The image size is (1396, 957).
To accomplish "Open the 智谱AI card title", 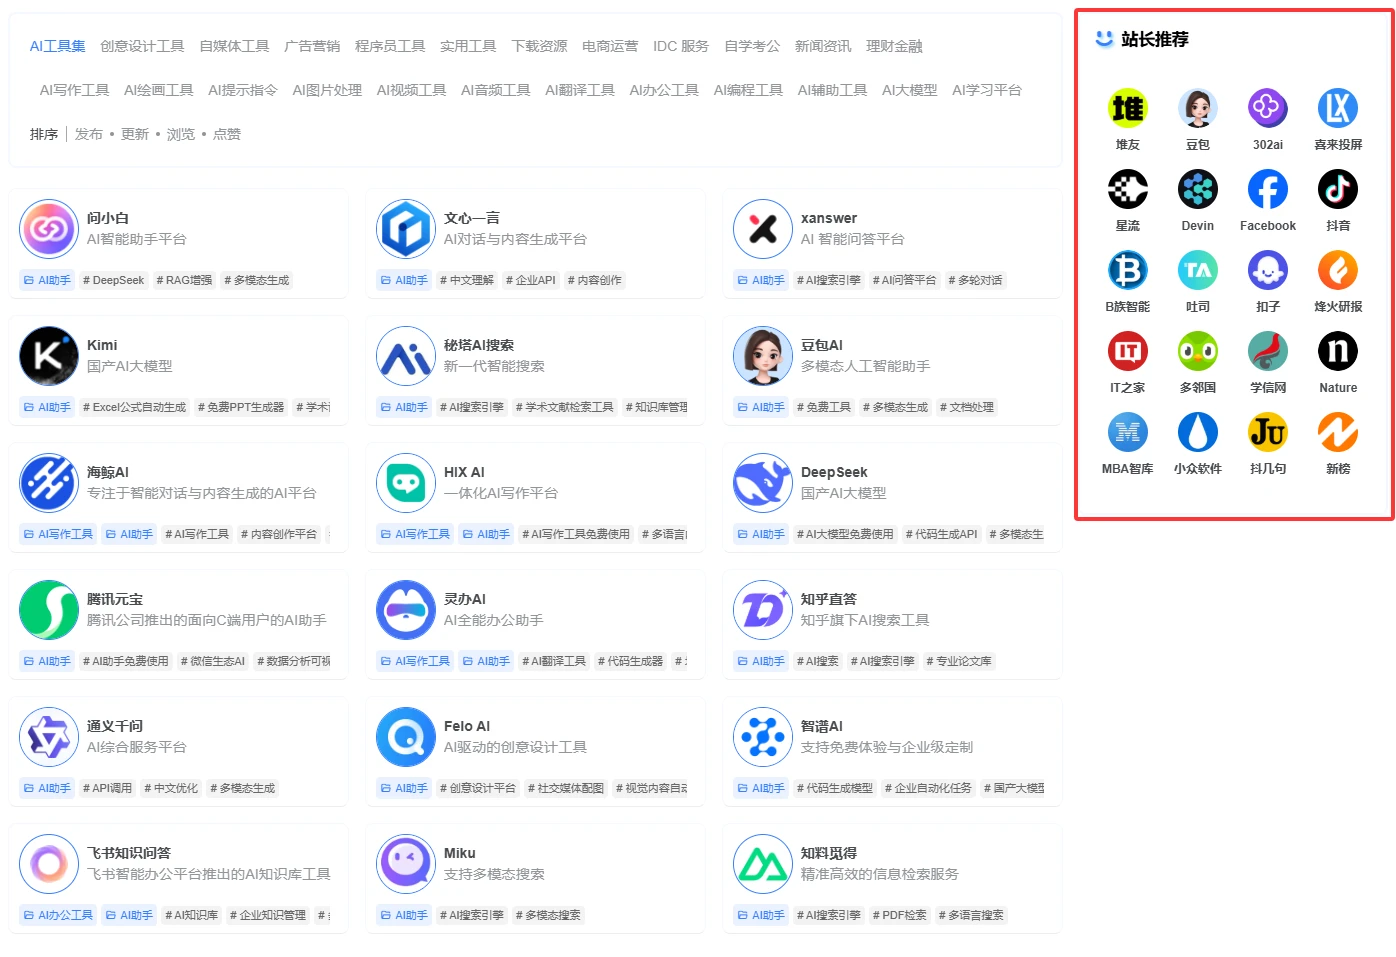I will [x=822, y=726].
